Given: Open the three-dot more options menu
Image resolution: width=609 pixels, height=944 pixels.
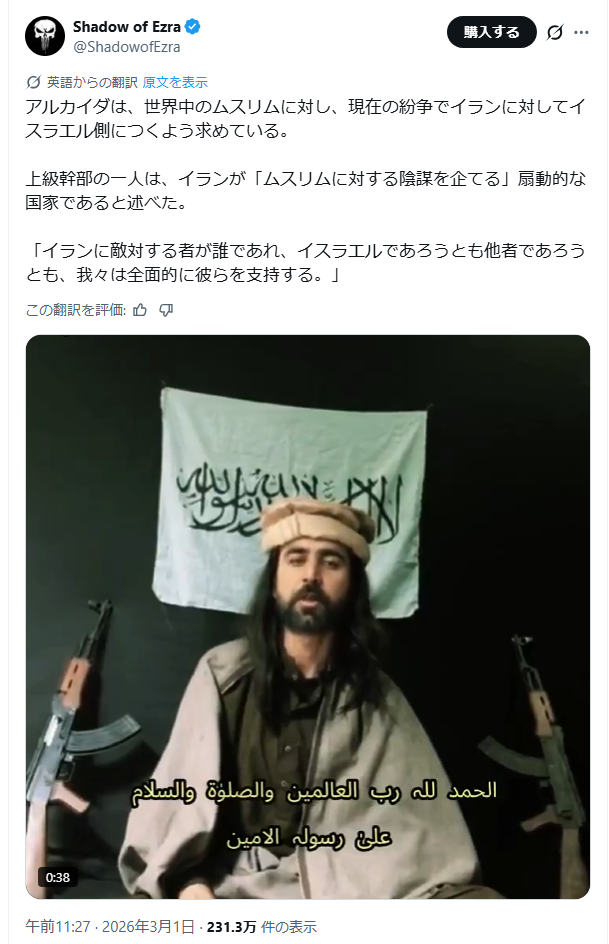Looking at the screenshot, I should pos(581,33).
